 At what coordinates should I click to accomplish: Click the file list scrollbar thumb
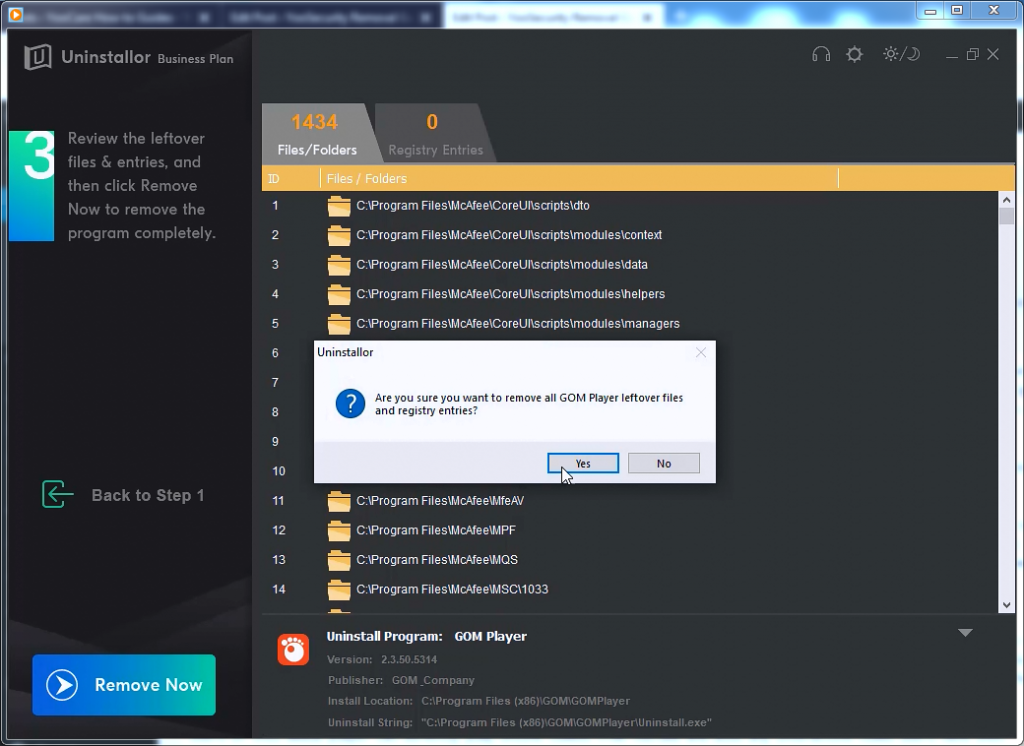pyautogui.click(x=1006, y=216)
